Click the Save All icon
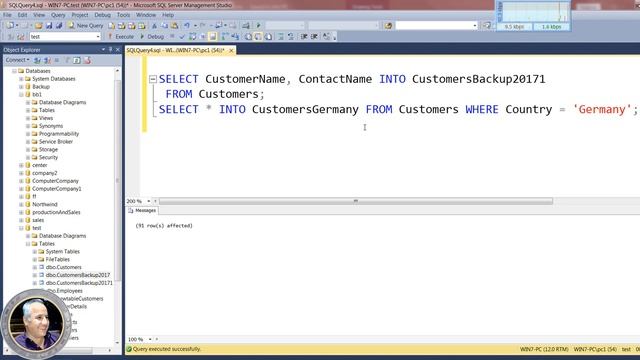This screenshot has width=640, height=360. (x=59, y=25)
